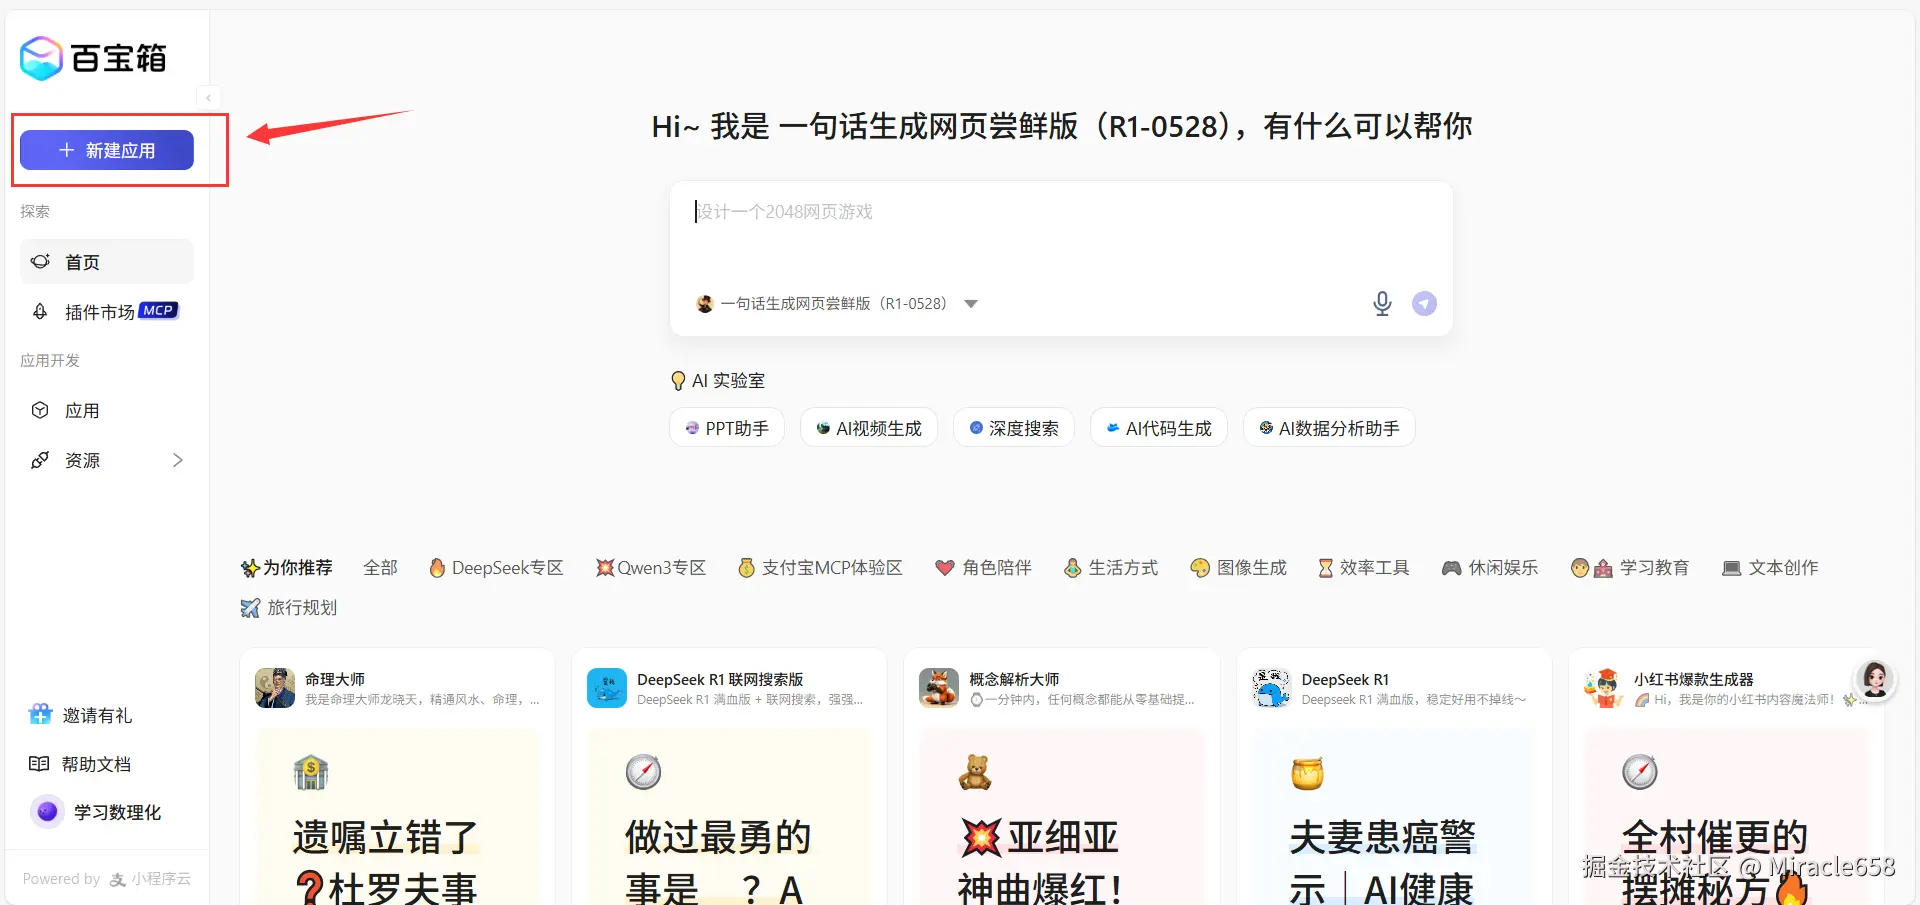
Task: Click the send arrow to submit prompt
Action: (1424, 303)
